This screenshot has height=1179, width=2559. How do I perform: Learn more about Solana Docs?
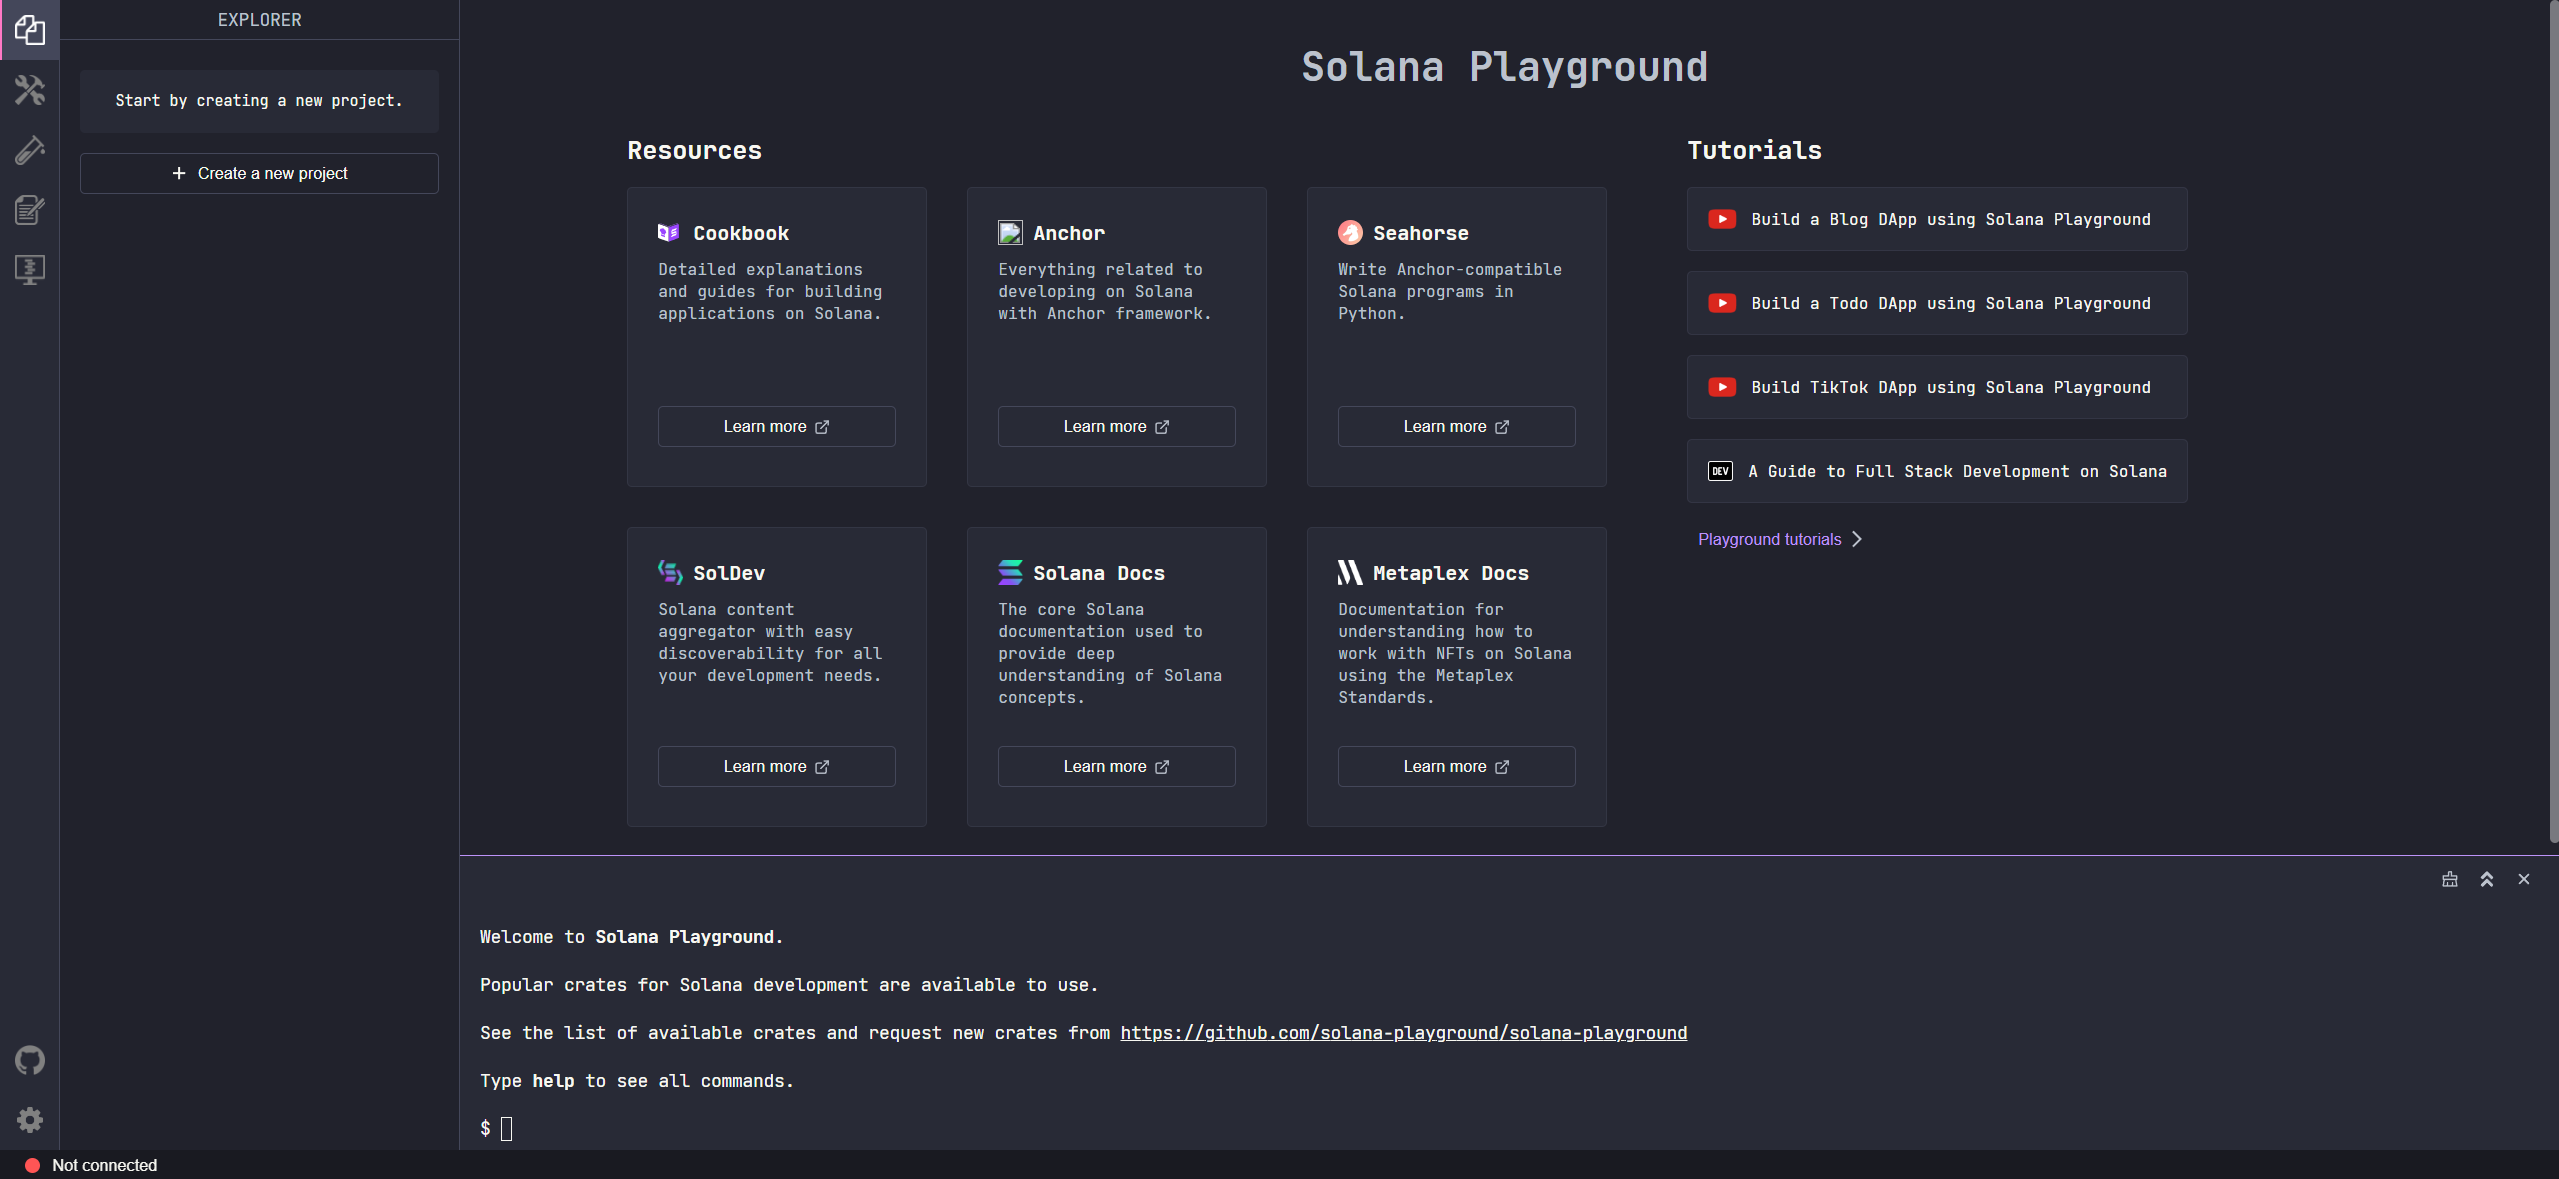[x=1116, y=766]
